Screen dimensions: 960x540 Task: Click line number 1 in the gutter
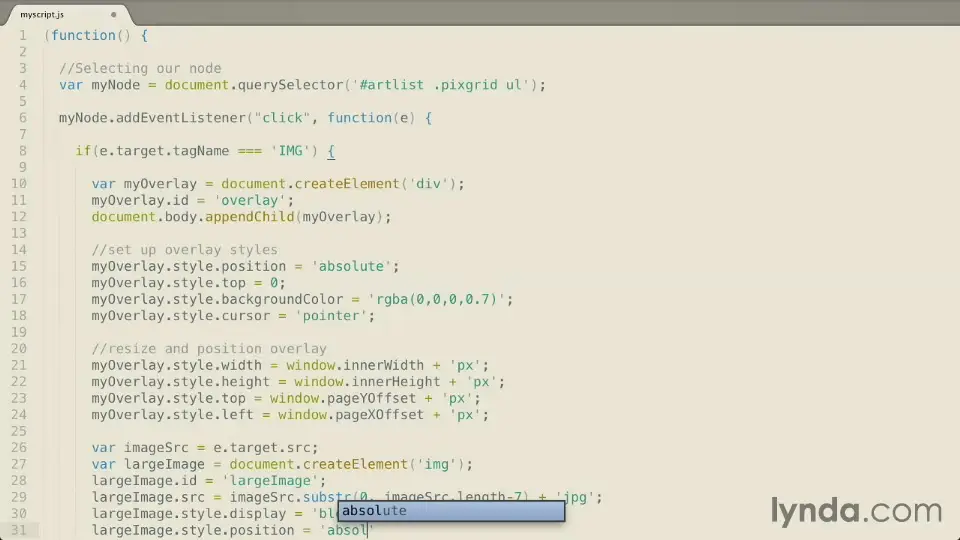pyautogui.click(x=23, y=36)
